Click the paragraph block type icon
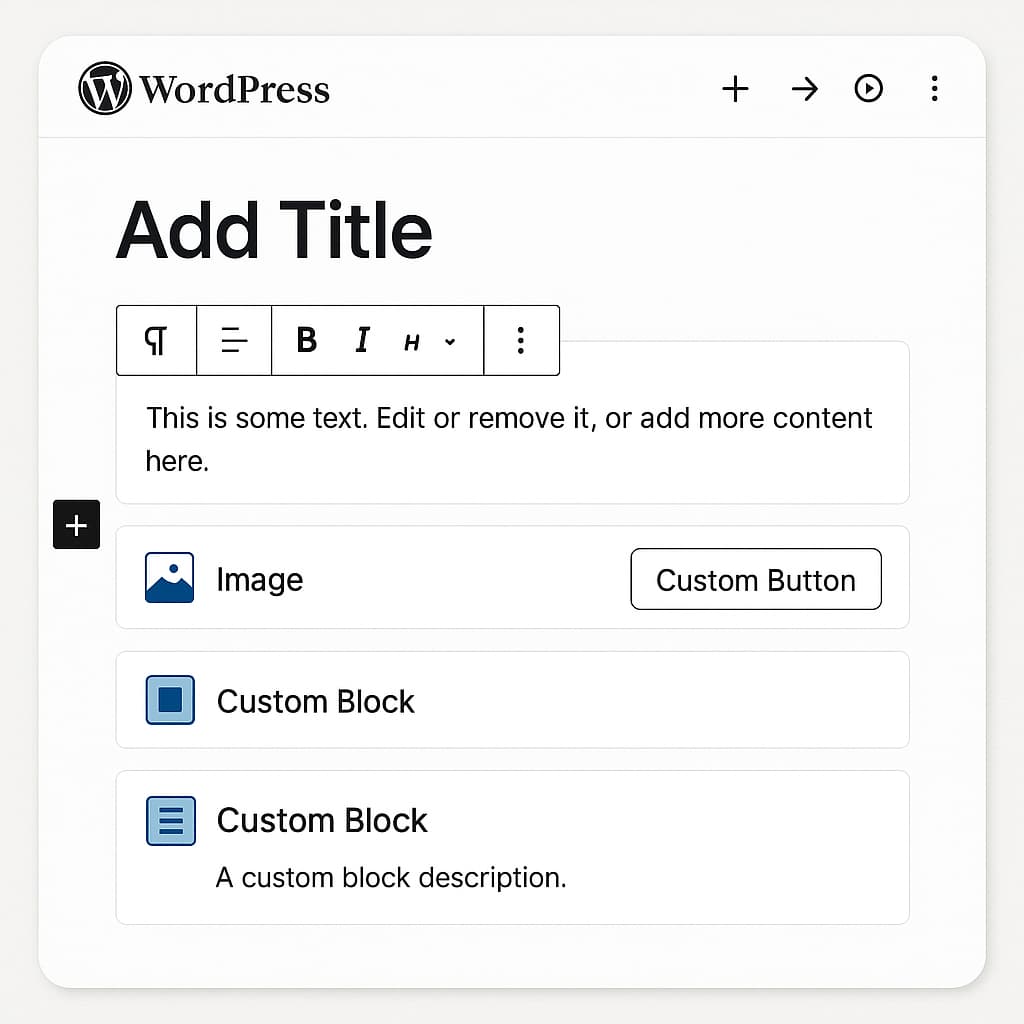This screenshot has height=1024, width=1024. pyautogui.click(x=156, y=341)
